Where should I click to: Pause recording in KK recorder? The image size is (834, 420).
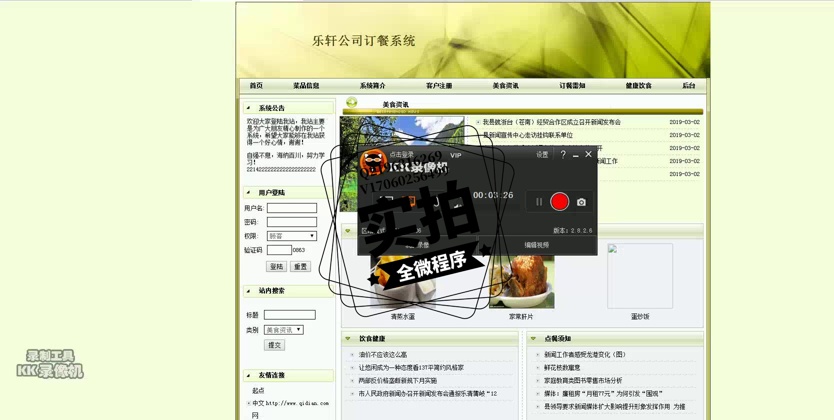[x=539, y=202]
